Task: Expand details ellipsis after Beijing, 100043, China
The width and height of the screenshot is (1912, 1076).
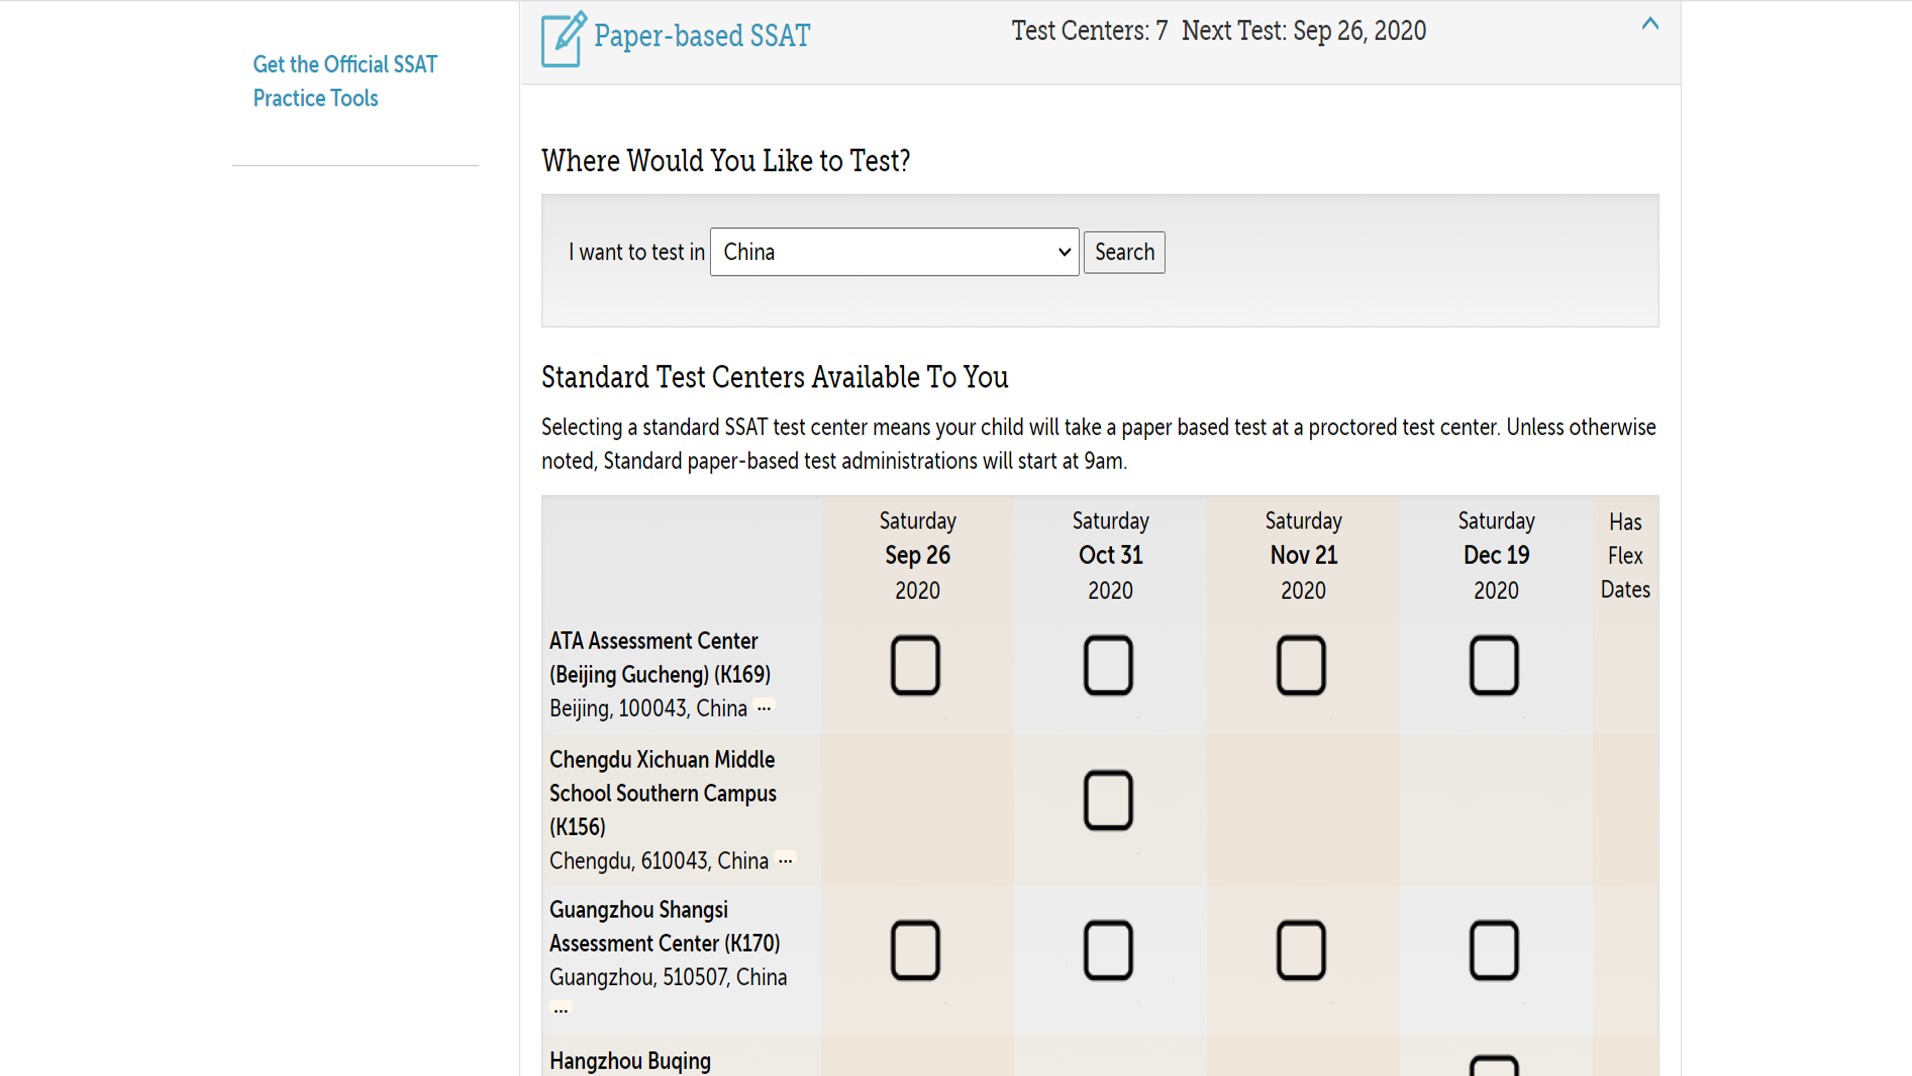Action: (764, 708)
